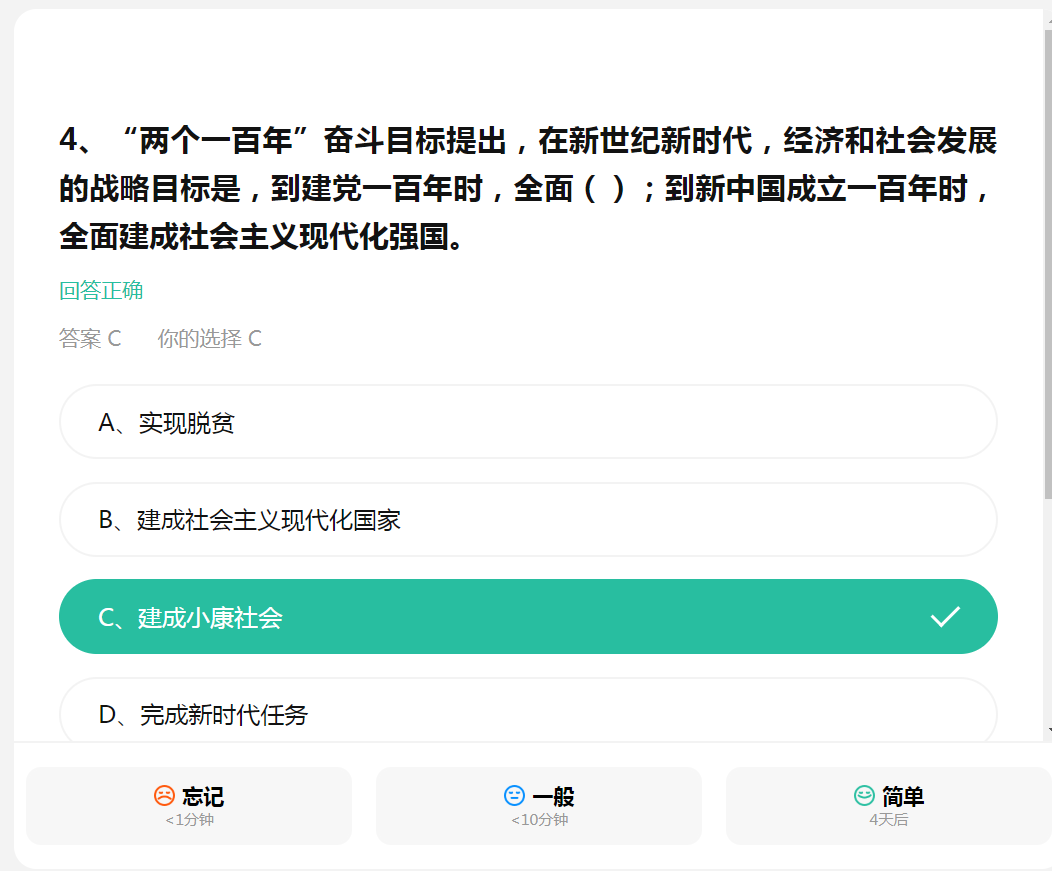Image resolution: width=1052 pixels, height=871 pixels.
Task: Select option A 实现脱贫
Action: tap(528, 422)
